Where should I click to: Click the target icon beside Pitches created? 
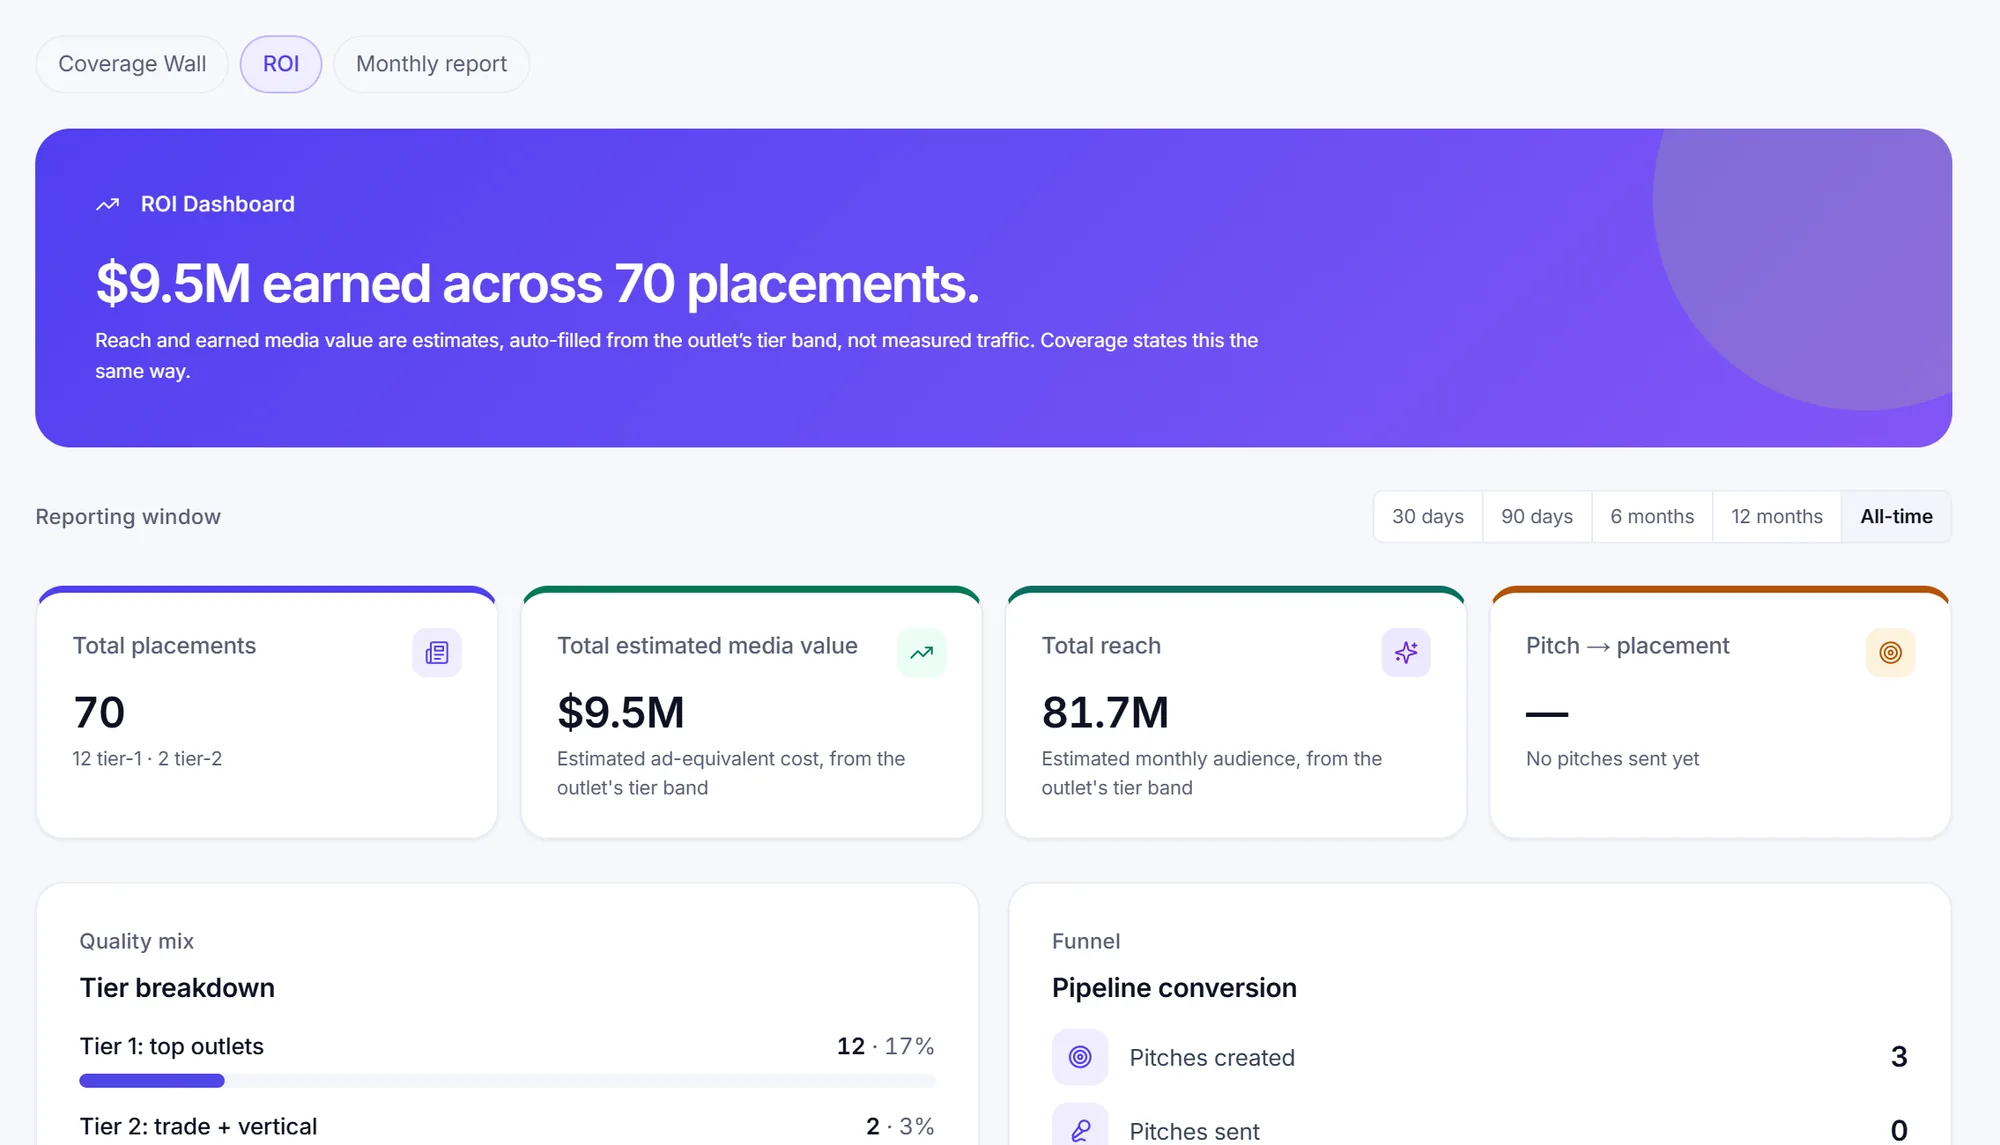coord(1080,1057)
